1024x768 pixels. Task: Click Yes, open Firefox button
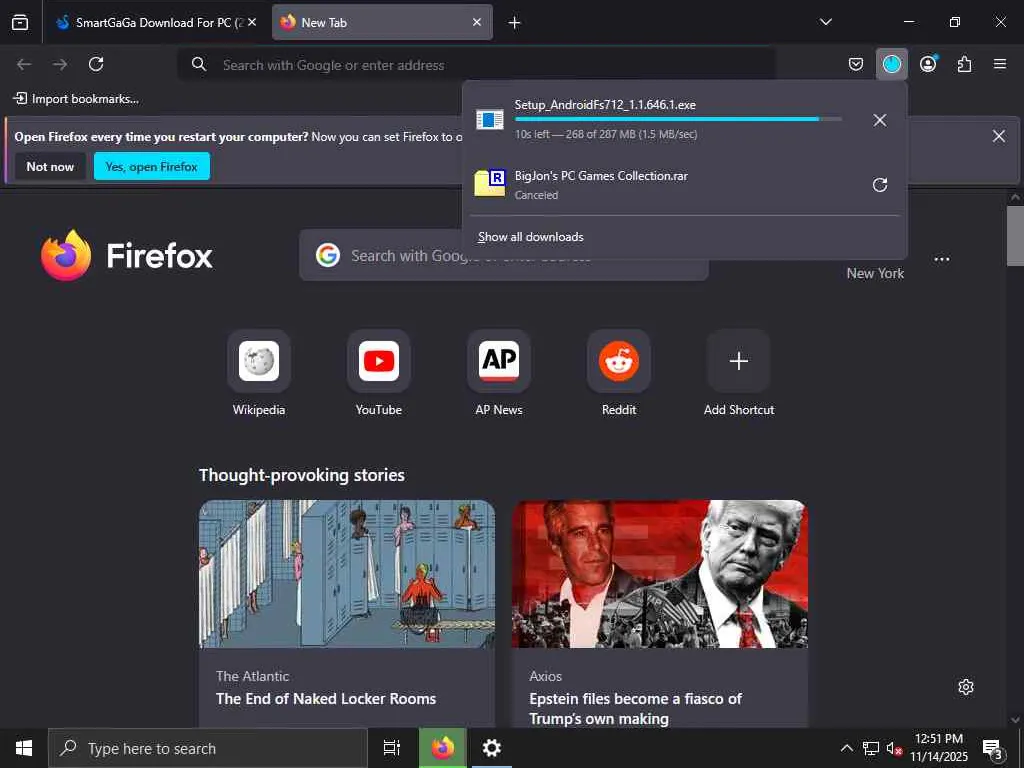152,167
